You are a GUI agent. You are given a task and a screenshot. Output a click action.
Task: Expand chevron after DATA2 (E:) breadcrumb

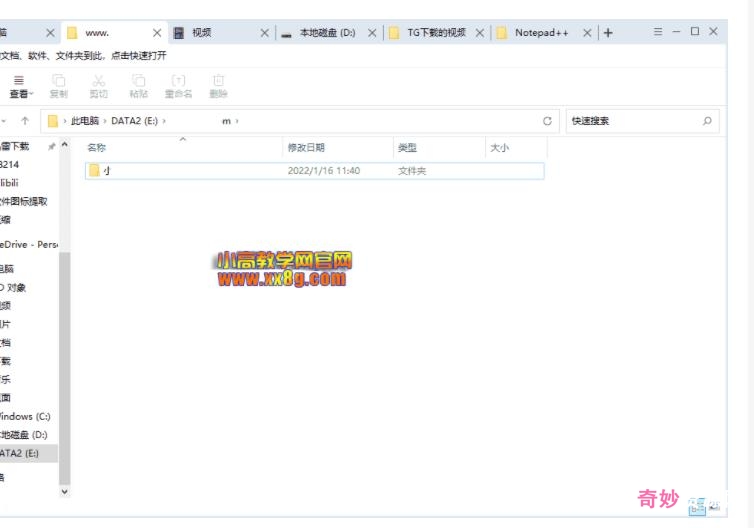(164, 121)
